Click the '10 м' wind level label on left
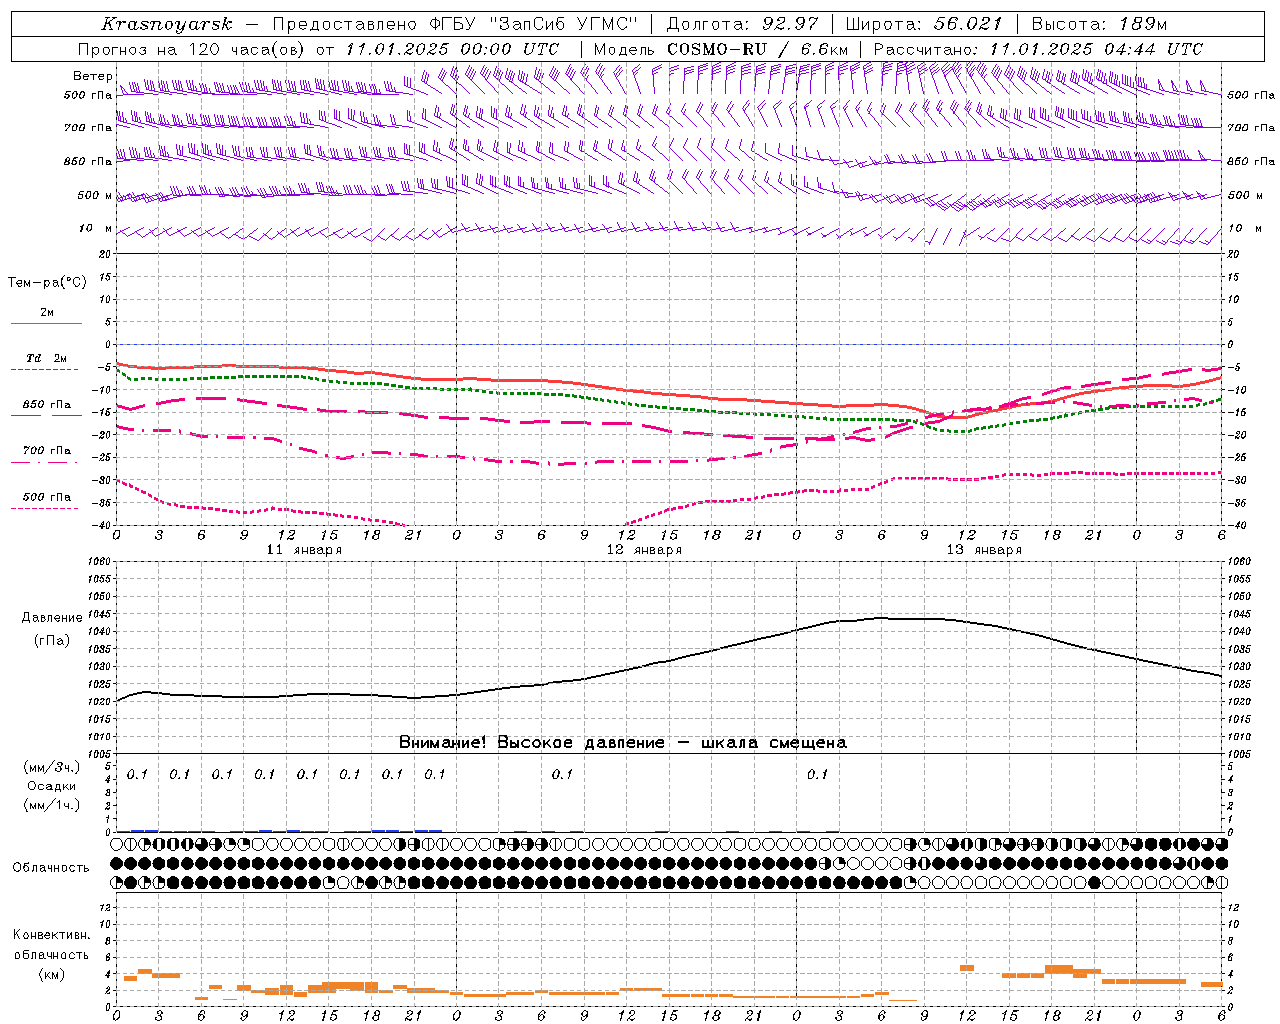 point(96,229)
